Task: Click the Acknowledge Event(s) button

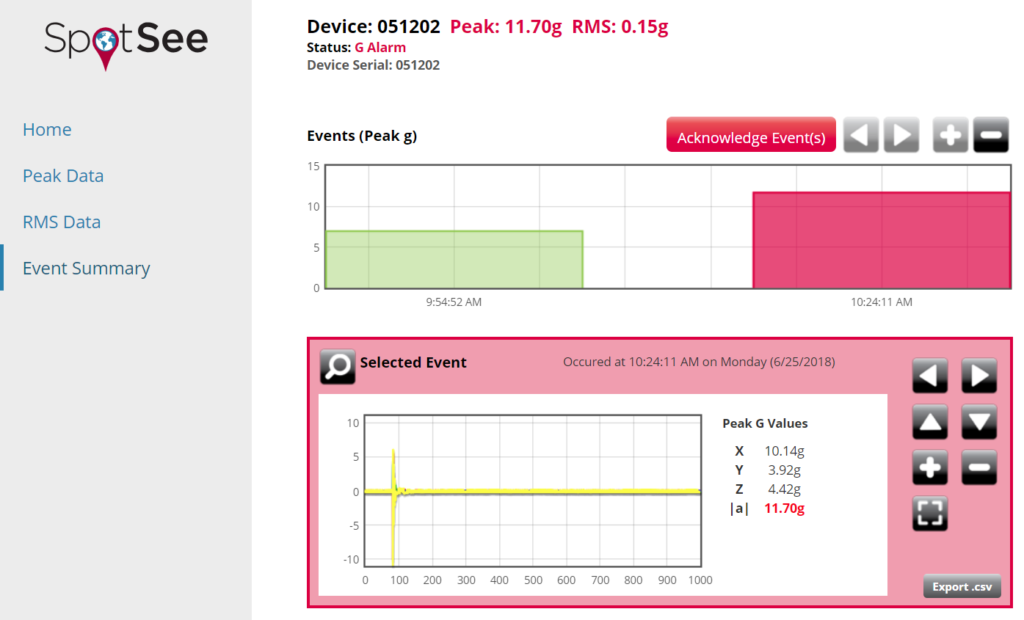Action: click(x=751, y=135)
